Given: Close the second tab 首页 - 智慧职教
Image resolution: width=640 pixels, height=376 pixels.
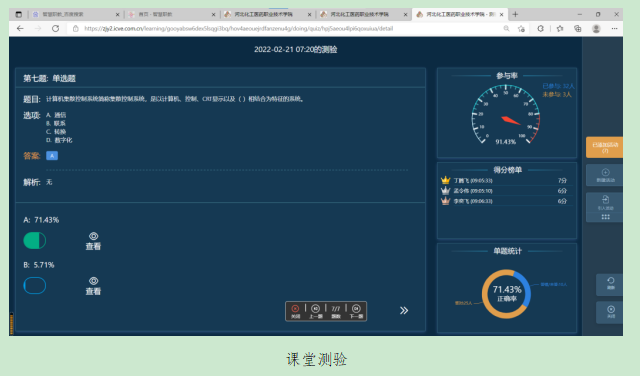Looking at the screenshot, I should pyautogui.click(x=213, y=14).
